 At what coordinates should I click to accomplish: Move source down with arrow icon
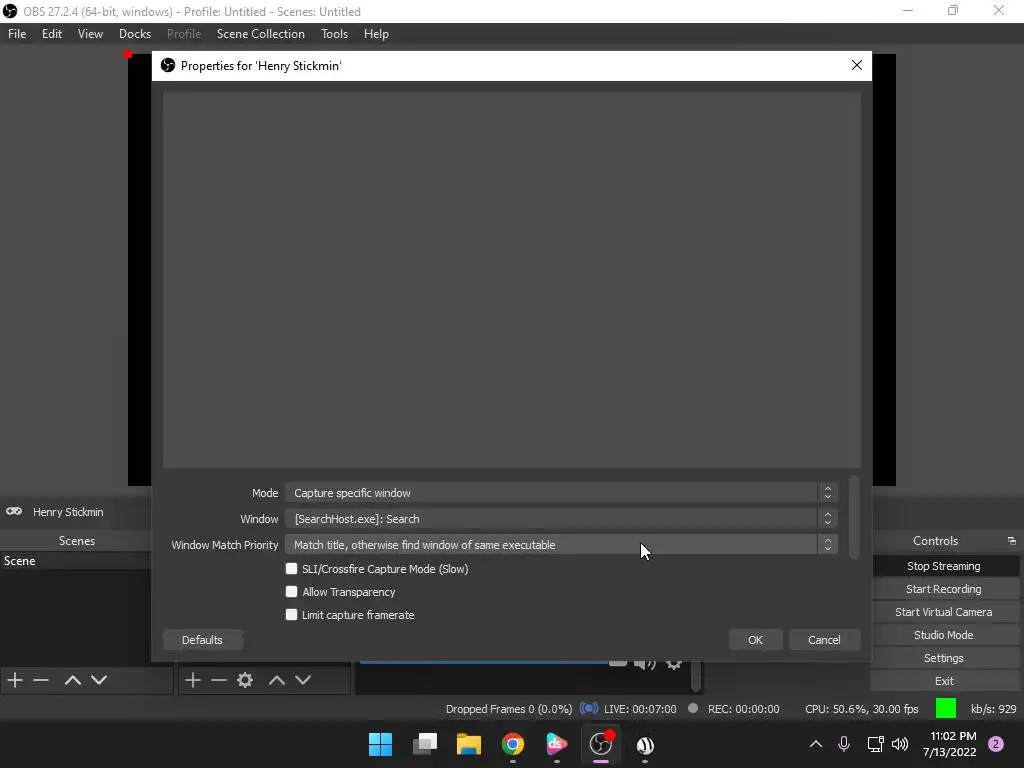pyautogui.click(x=303, y=680)
